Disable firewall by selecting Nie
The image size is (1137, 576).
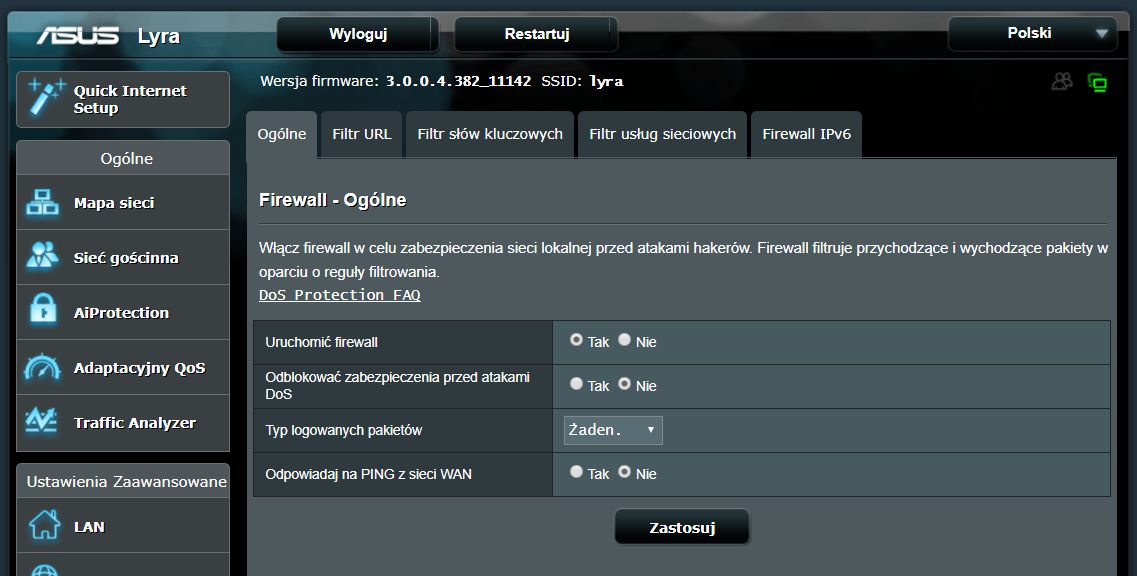624,340
